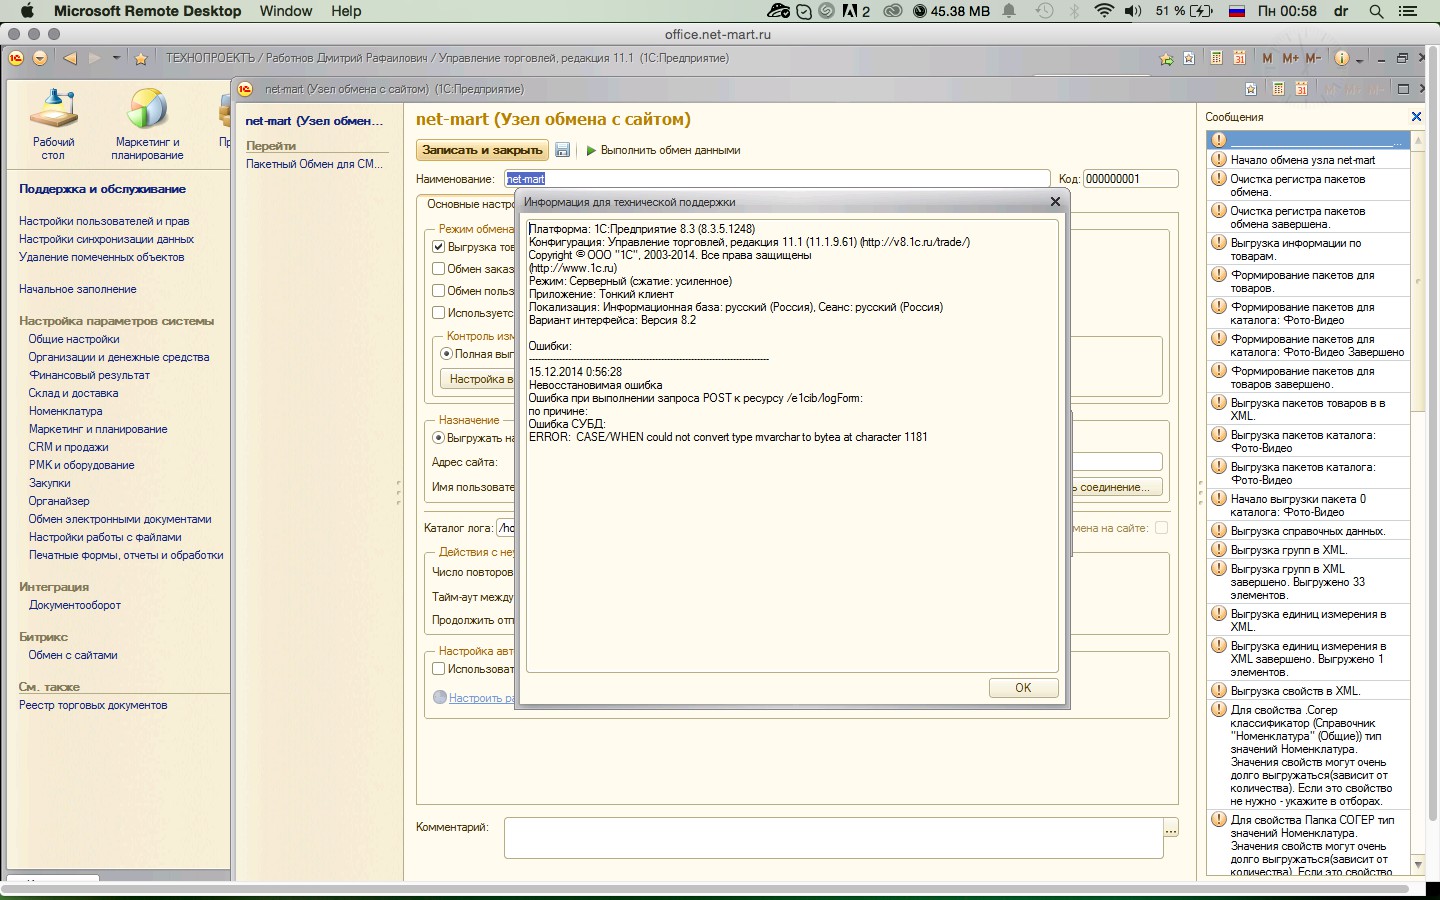Viewport: 1440px width, 900px height.
Task: Click the M+ memory add button
Action: [1290, 58]
